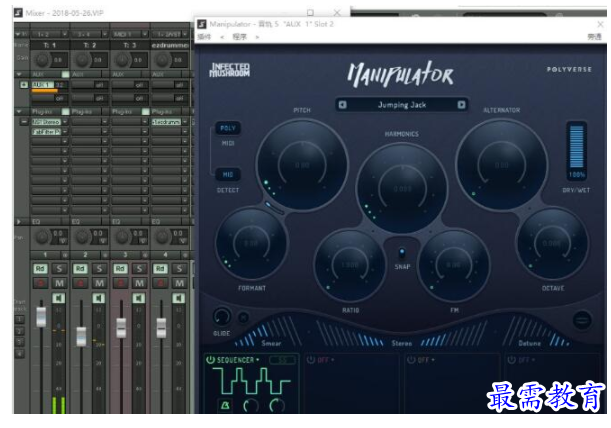Click the T: 1 Gain knob
Image resolution: width=611 pixels, height=428 pixels.
click(x=42, y=60)
